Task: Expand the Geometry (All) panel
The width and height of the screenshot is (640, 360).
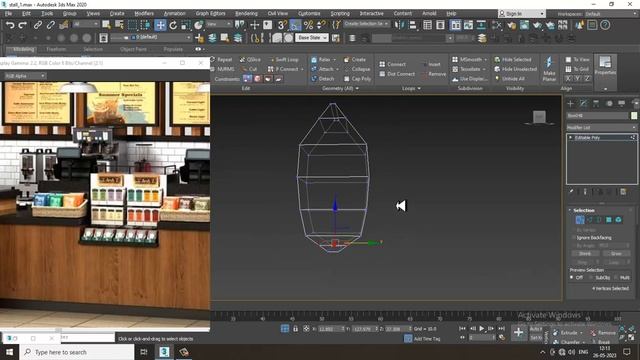Action: pos(340,88)
